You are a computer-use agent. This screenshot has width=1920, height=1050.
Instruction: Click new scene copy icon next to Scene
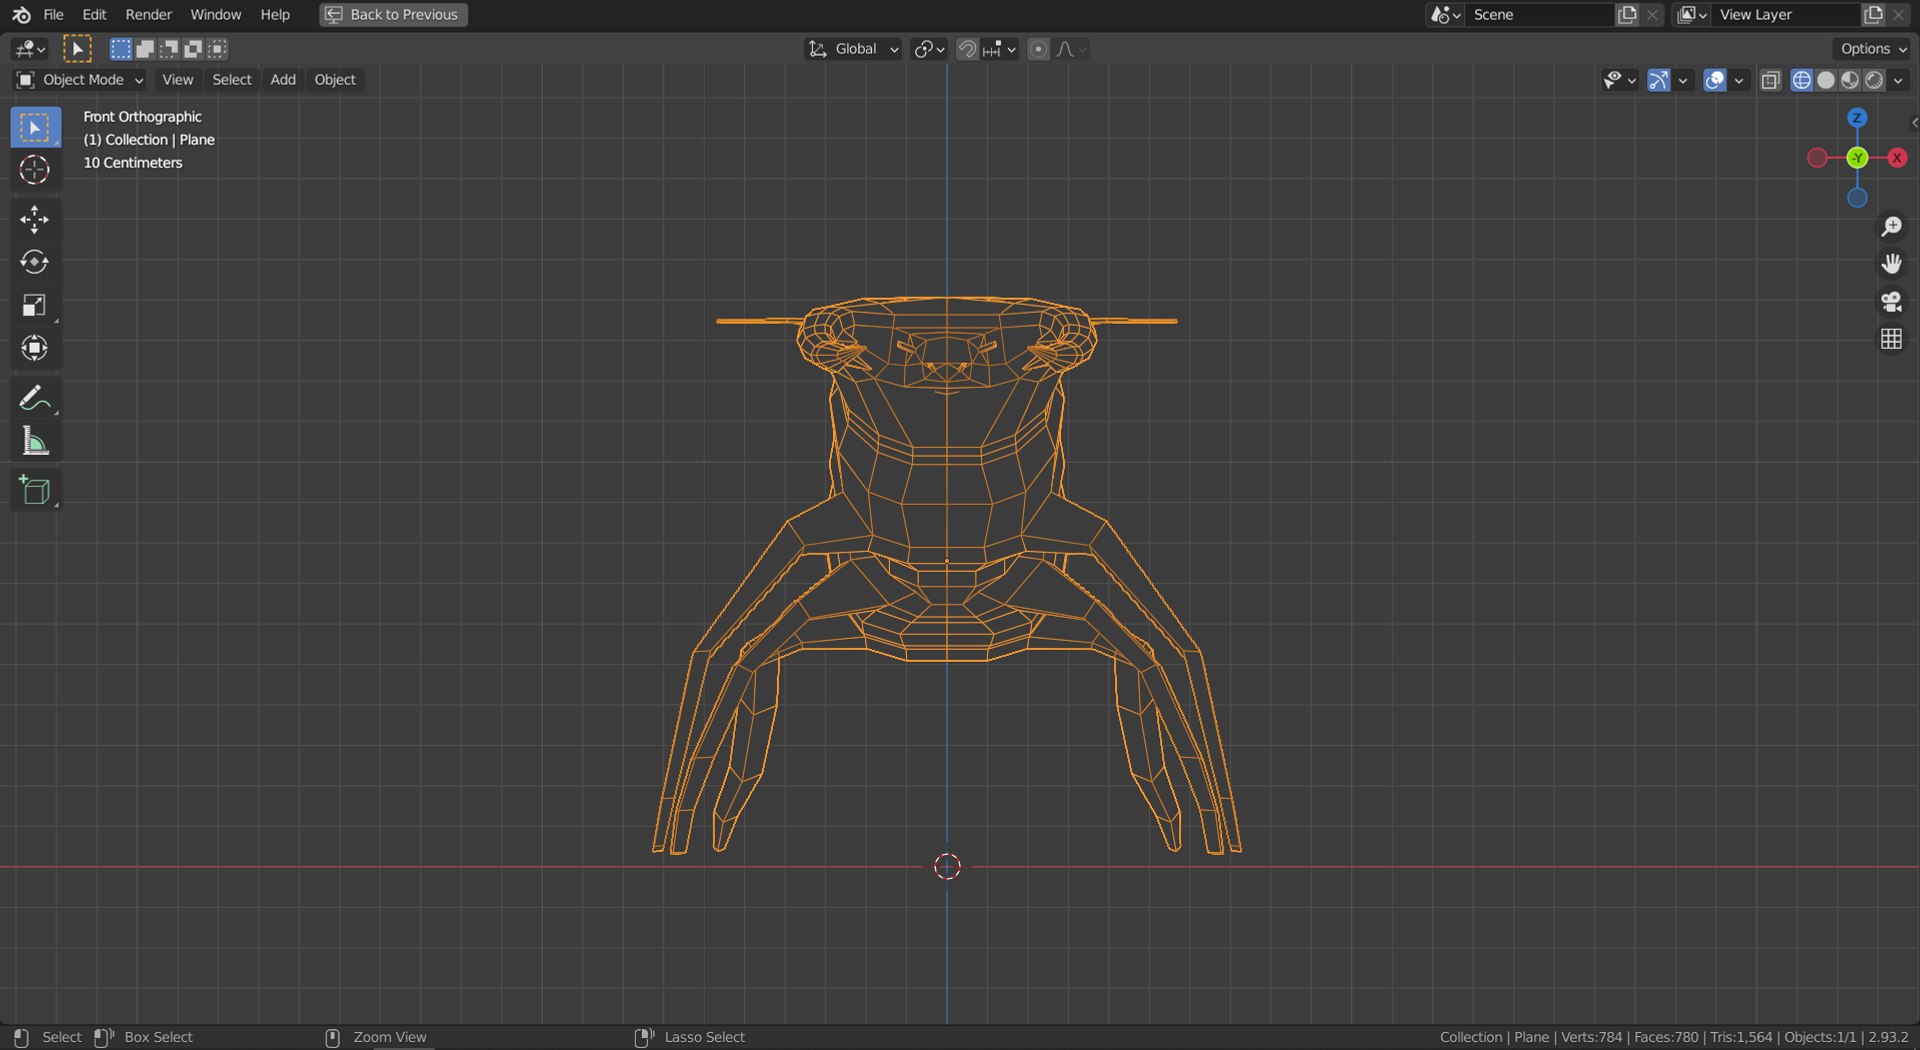coord(1628,15)
